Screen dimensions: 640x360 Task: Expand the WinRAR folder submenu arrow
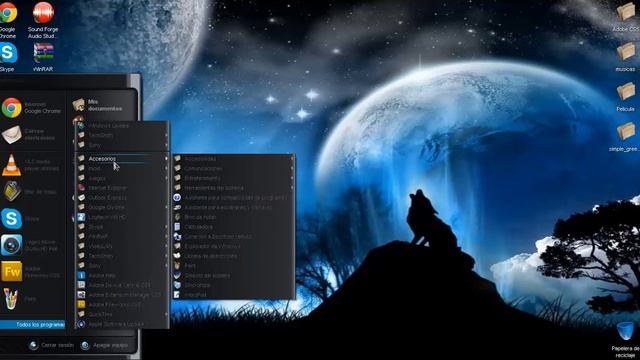tap(166, 236)
